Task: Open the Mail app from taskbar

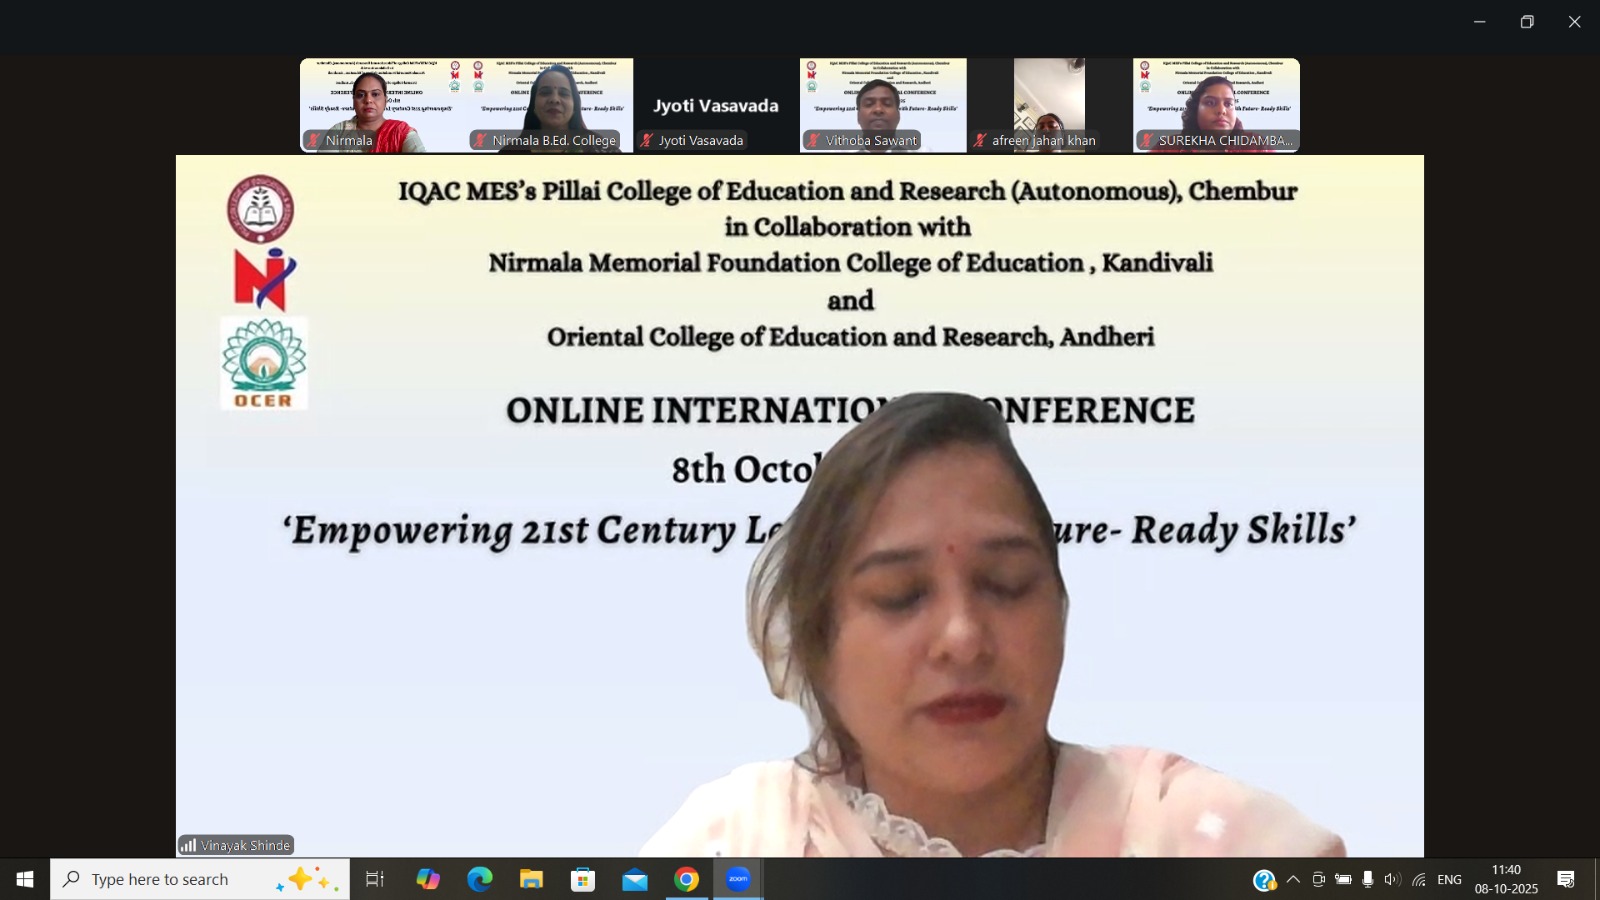Action: (x=634, y=880)
